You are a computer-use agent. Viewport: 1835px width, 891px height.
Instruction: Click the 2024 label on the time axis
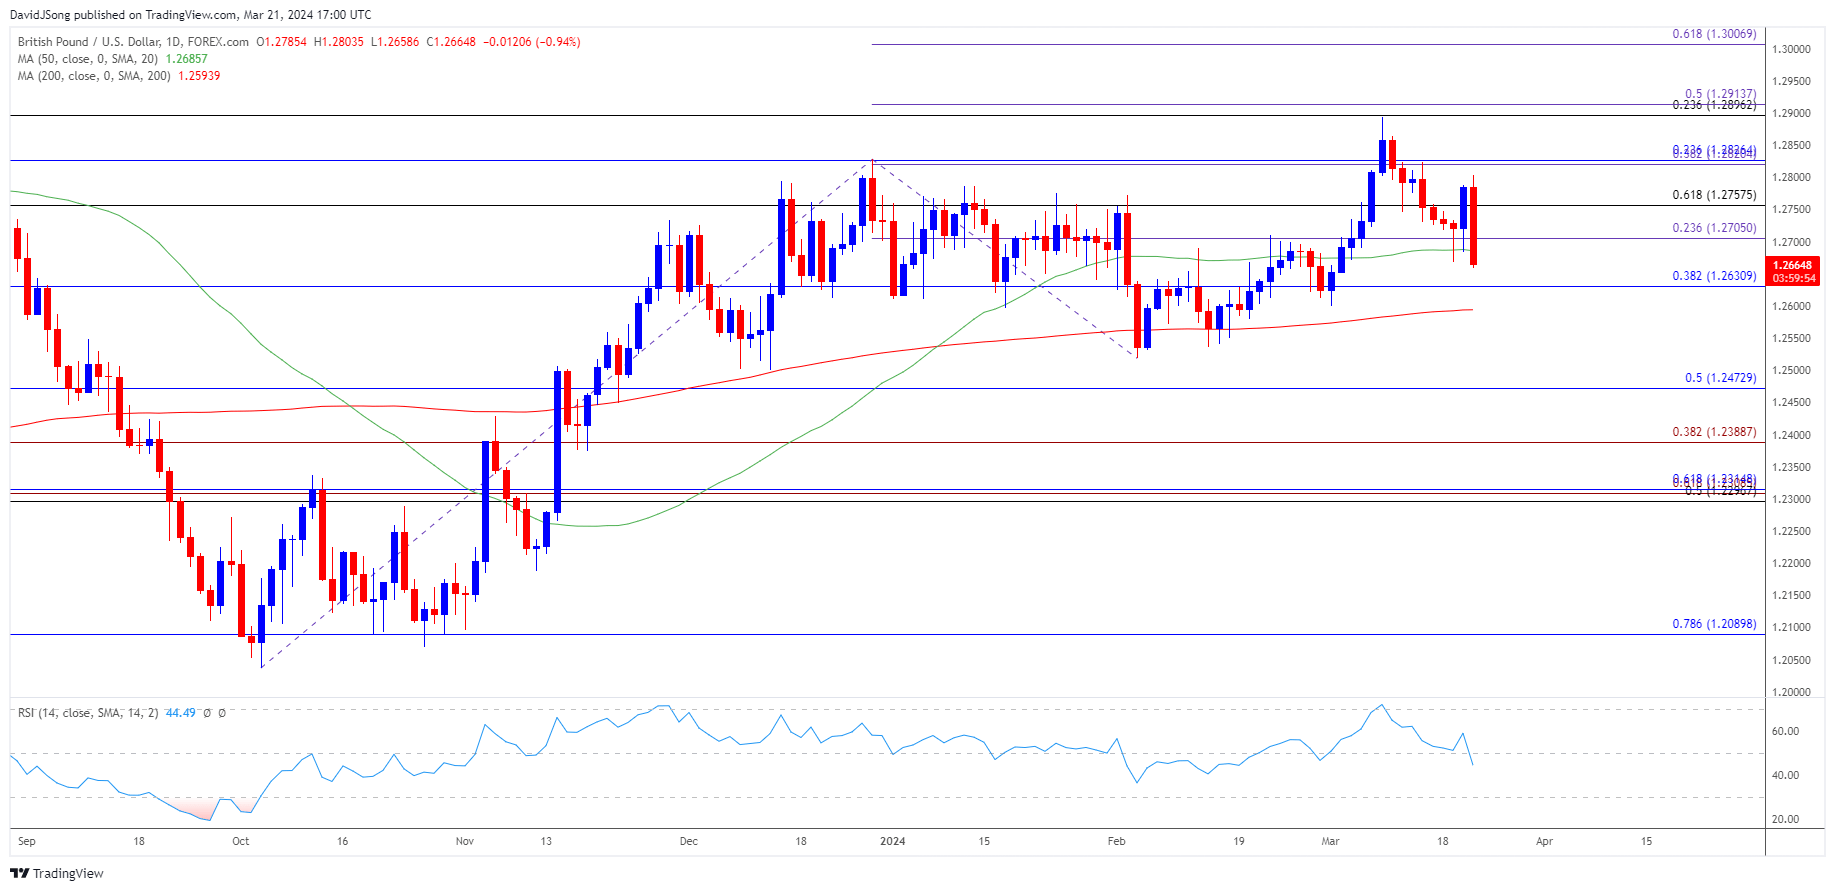tap(893, 841)
